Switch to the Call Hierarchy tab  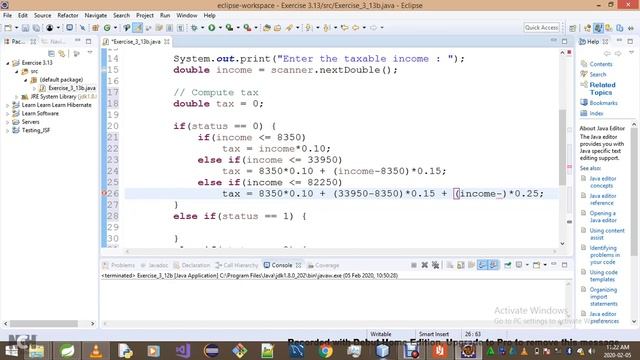[237, 265]
